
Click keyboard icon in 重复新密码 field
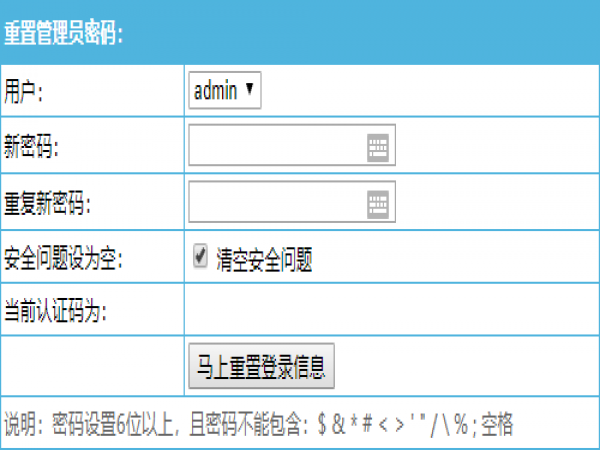(x=377, y=204)
